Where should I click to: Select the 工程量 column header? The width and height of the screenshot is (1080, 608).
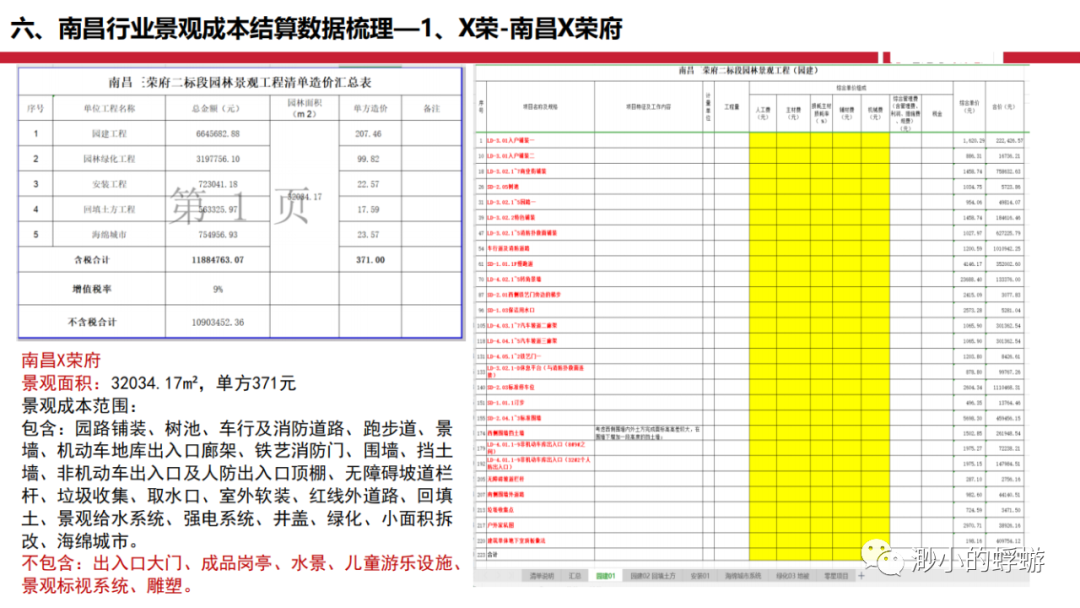731,107
